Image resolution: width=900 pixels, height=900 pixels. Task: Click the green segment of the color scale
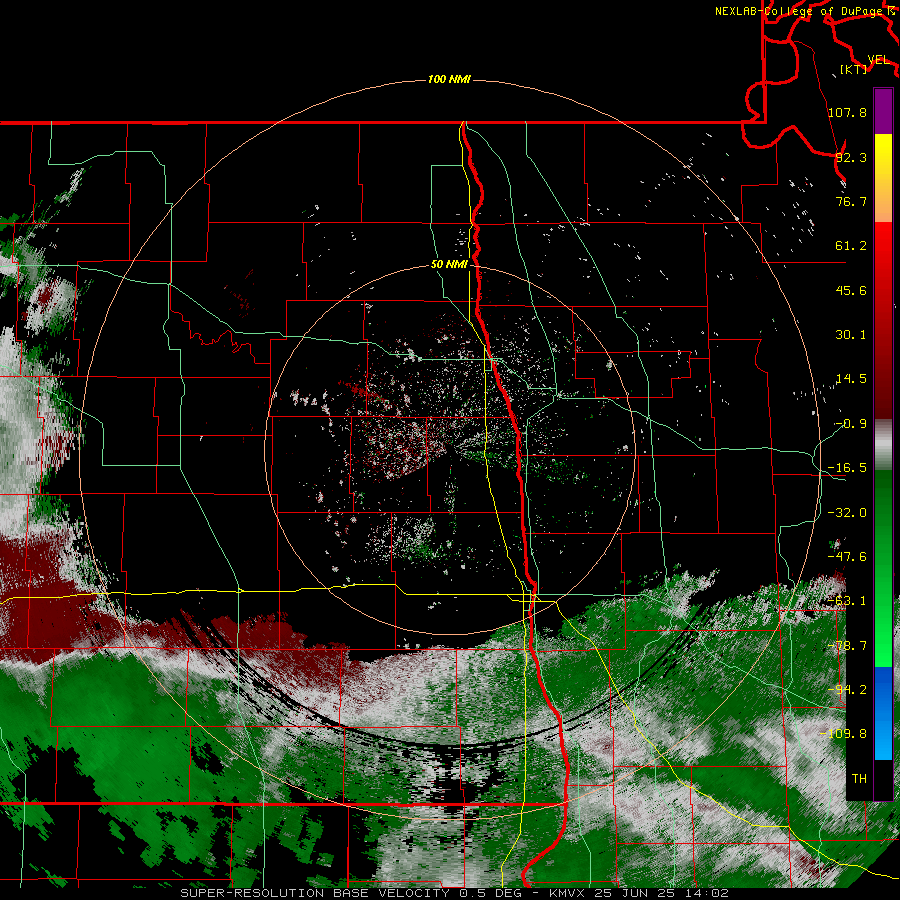pyautogui.click(x=883, y=568)
